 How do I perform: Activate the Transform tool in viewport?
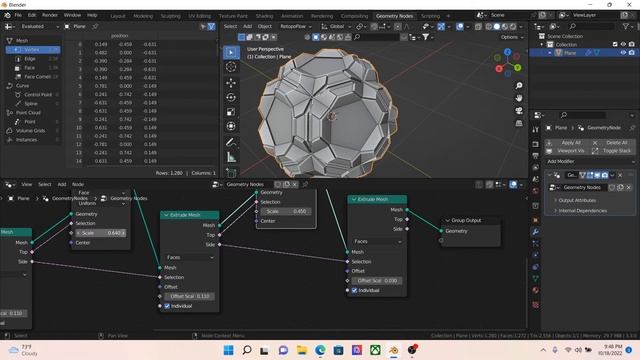click(x=231, y=126)
